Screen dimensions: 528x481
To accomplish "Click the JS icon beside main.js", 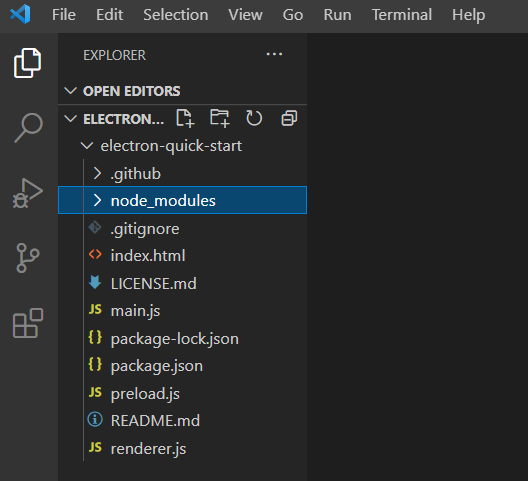I will coord(95,309).
